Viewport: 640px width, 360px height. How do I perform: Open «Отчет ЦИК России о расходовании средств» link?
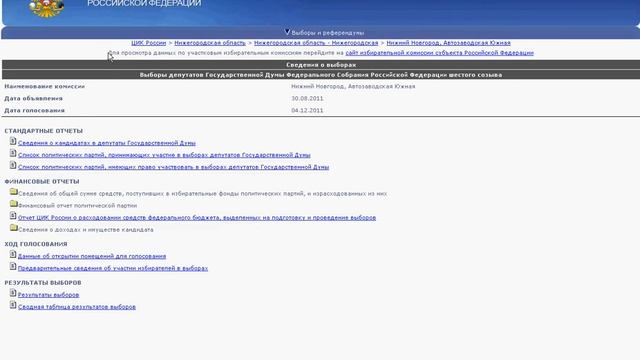click(x=197, y=218)
